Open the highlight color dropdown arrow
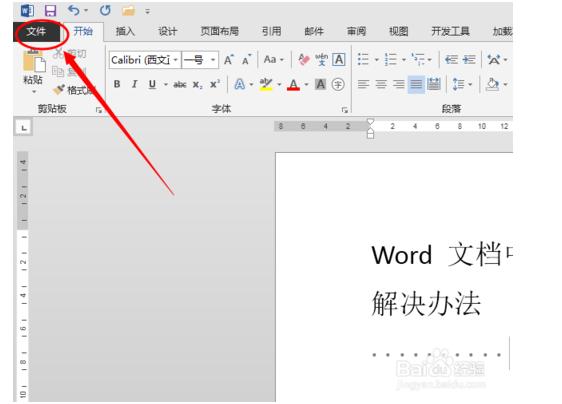562x404 pixels. [279, 85]
